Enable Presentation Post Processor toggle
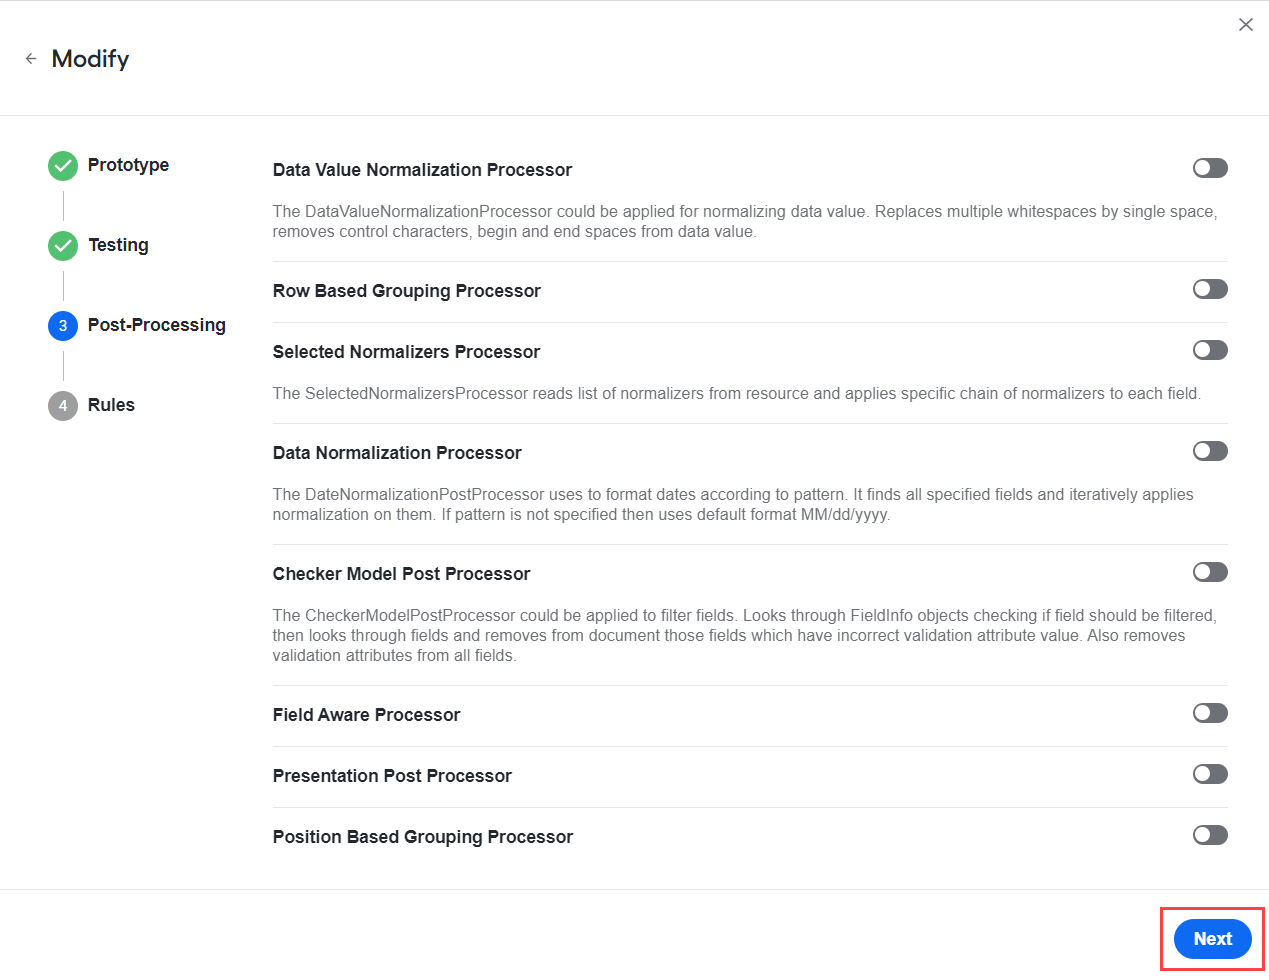The width and height of the screenshot is (1269, 980). pyautogui.click(x=1210, y=774)
